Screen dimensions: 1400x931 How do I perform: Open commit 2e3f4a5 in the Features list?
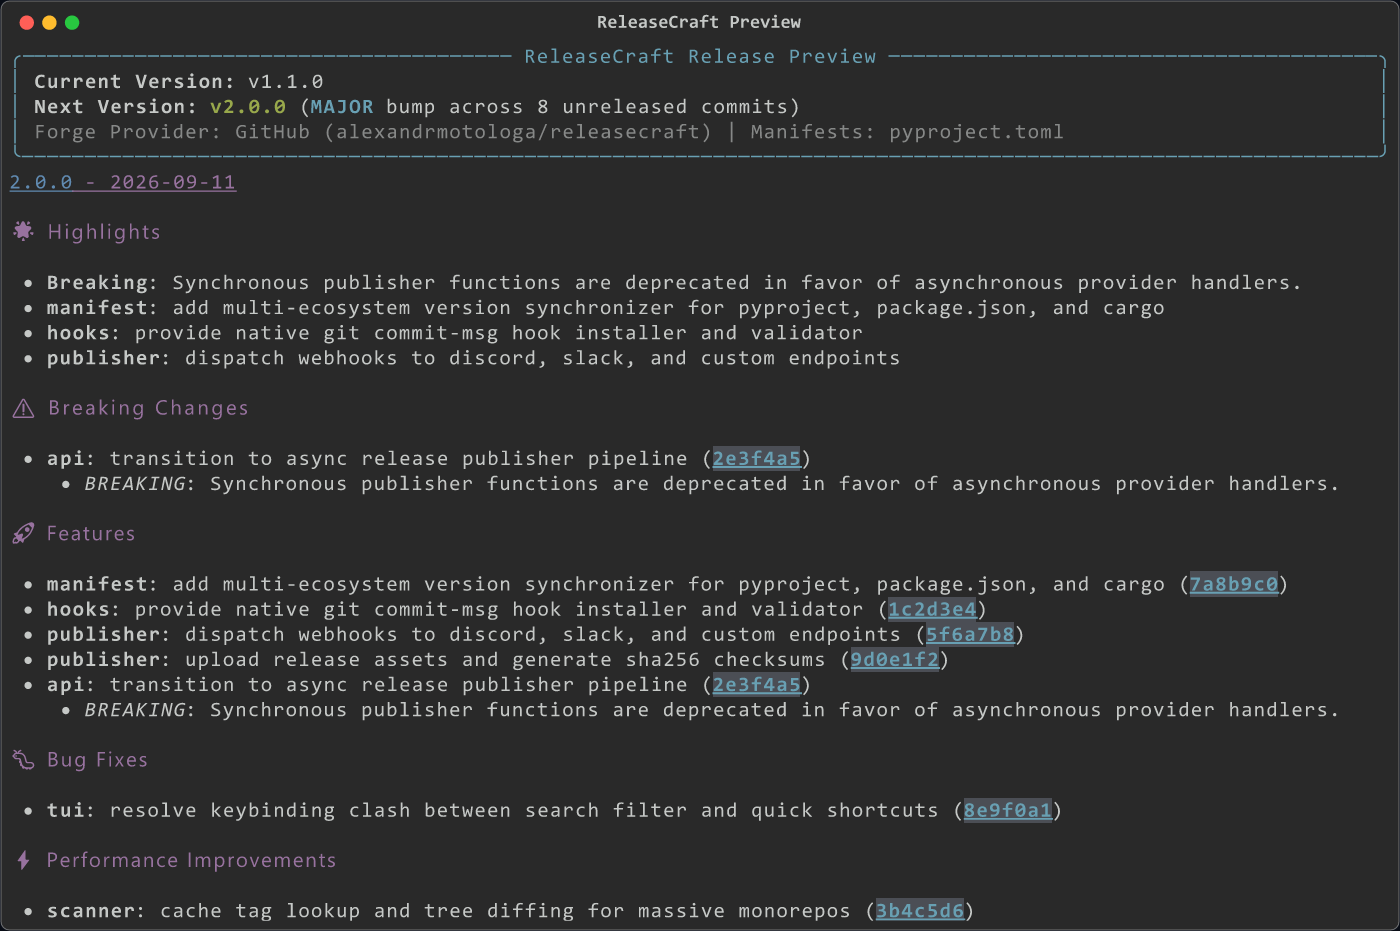pyautogui.click(x=756, y=684)
